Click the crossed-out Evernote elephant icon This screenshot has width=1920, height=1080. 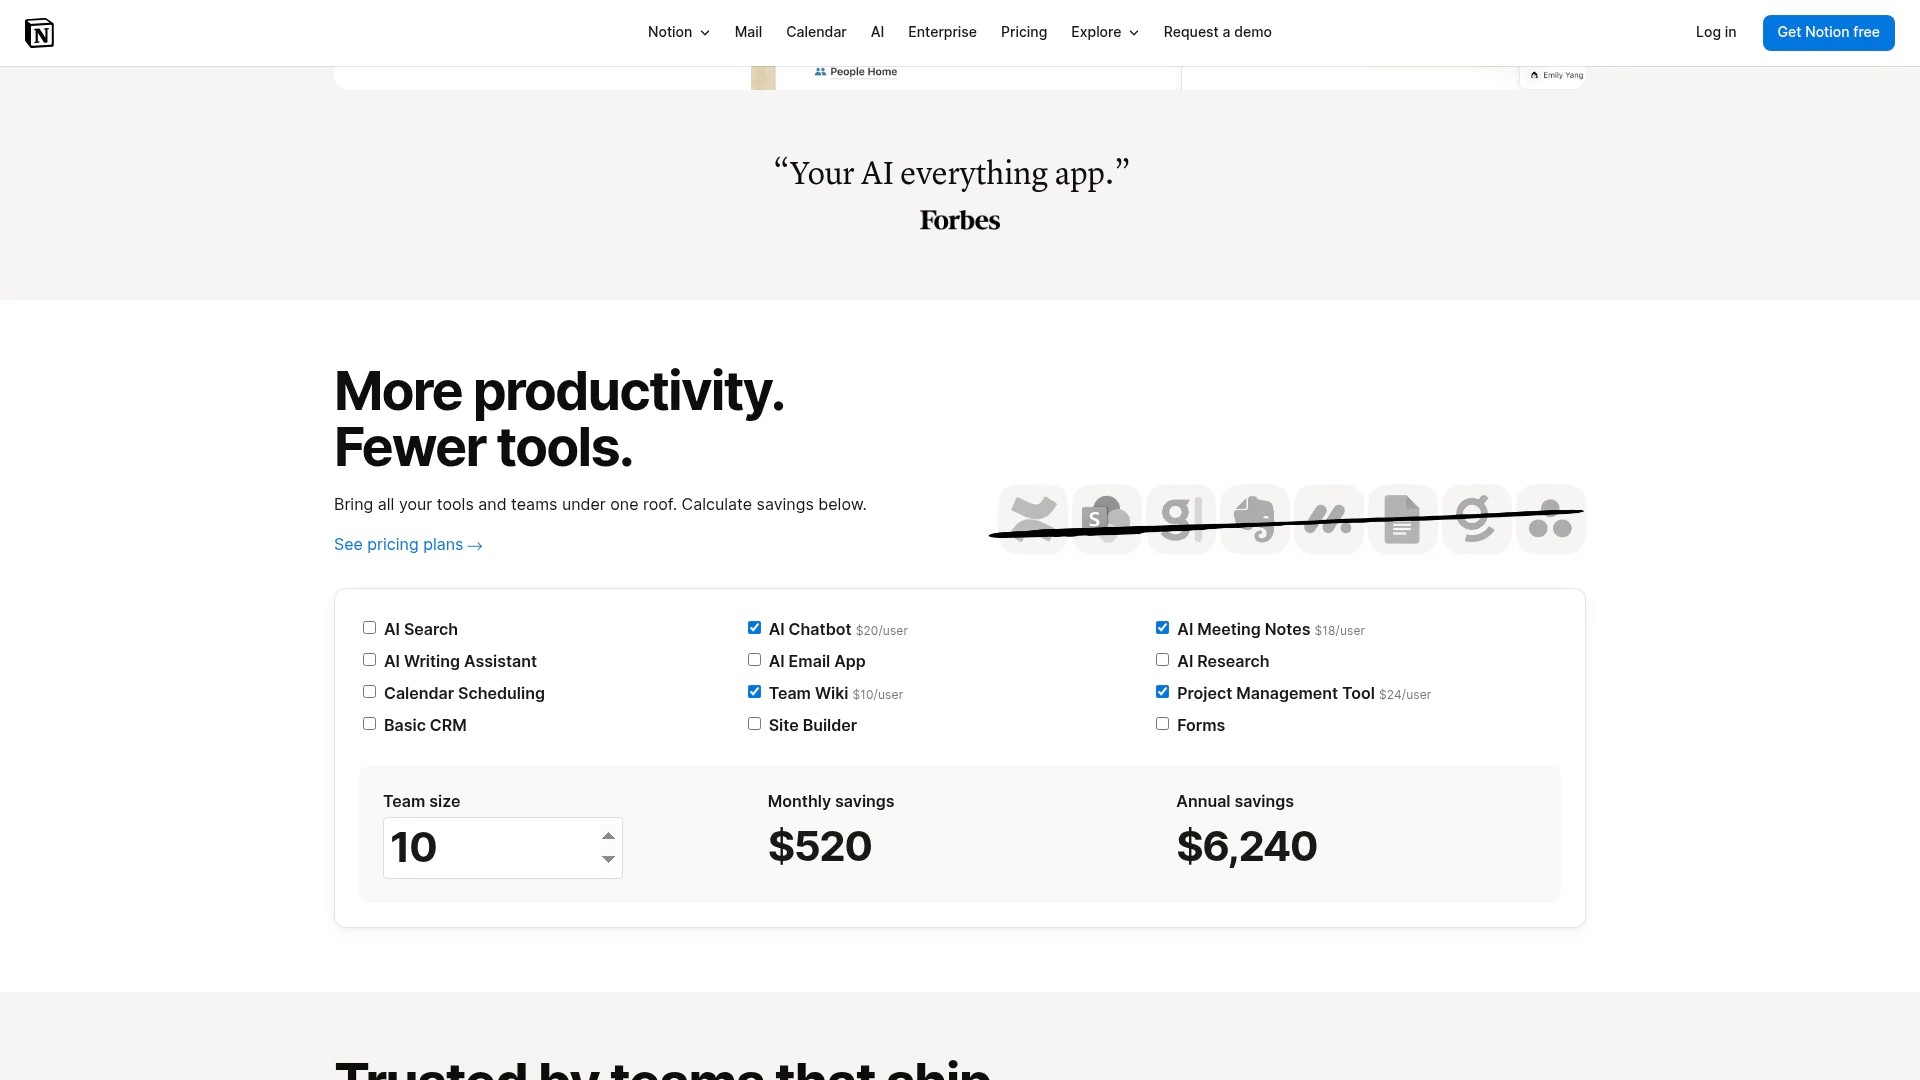[1254, 519]
